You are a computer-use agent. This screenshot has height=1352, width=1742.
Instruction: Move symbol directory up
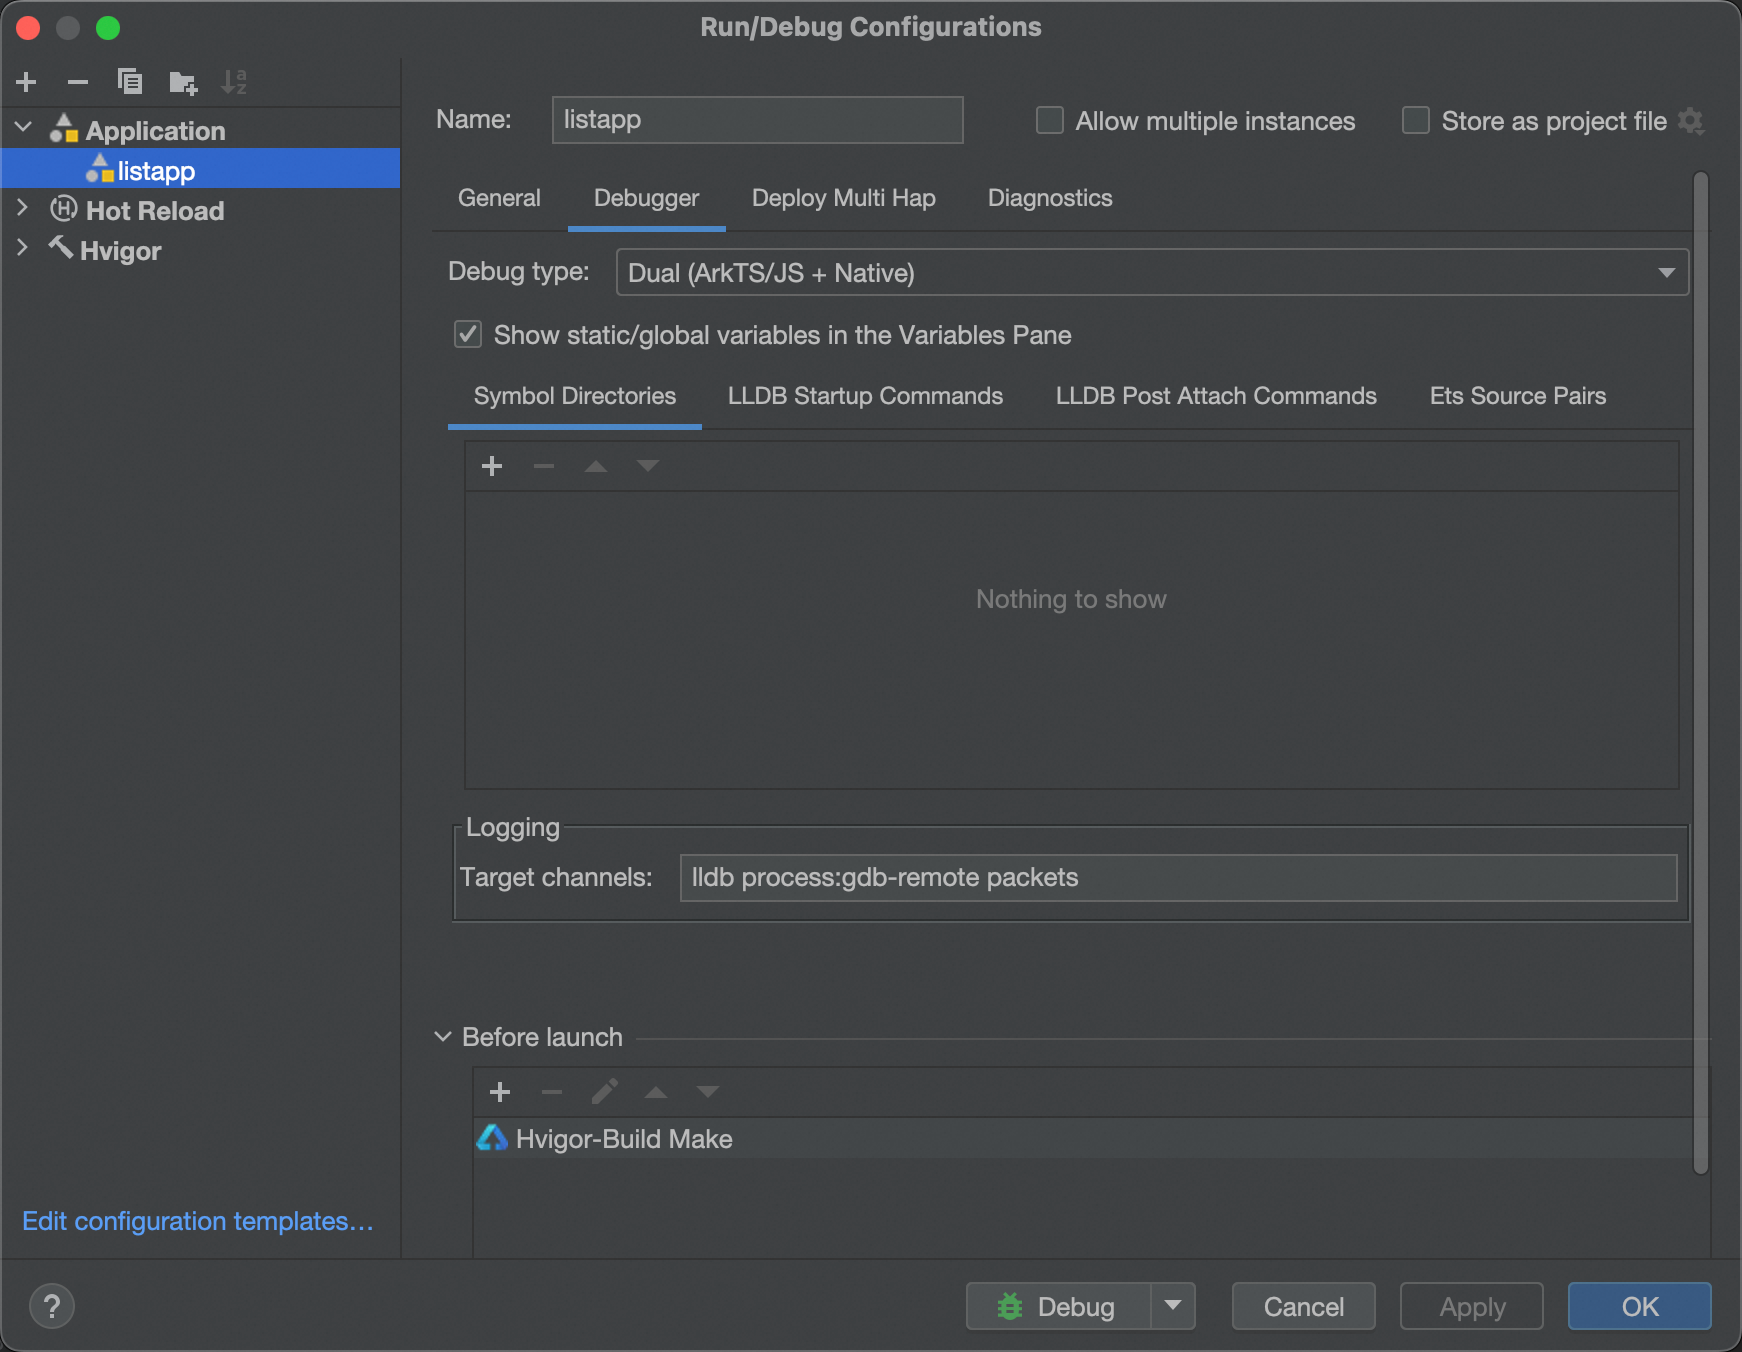point(596,466)
